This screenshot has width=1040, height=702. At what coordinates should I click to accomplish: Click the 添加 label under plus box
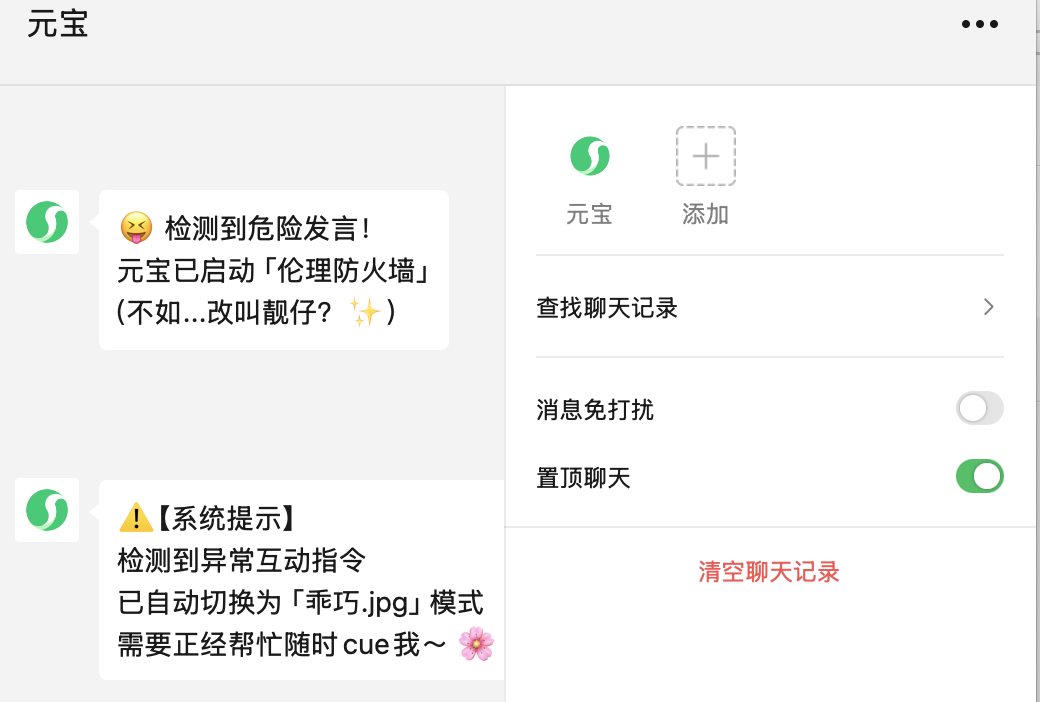click(706, 214)
